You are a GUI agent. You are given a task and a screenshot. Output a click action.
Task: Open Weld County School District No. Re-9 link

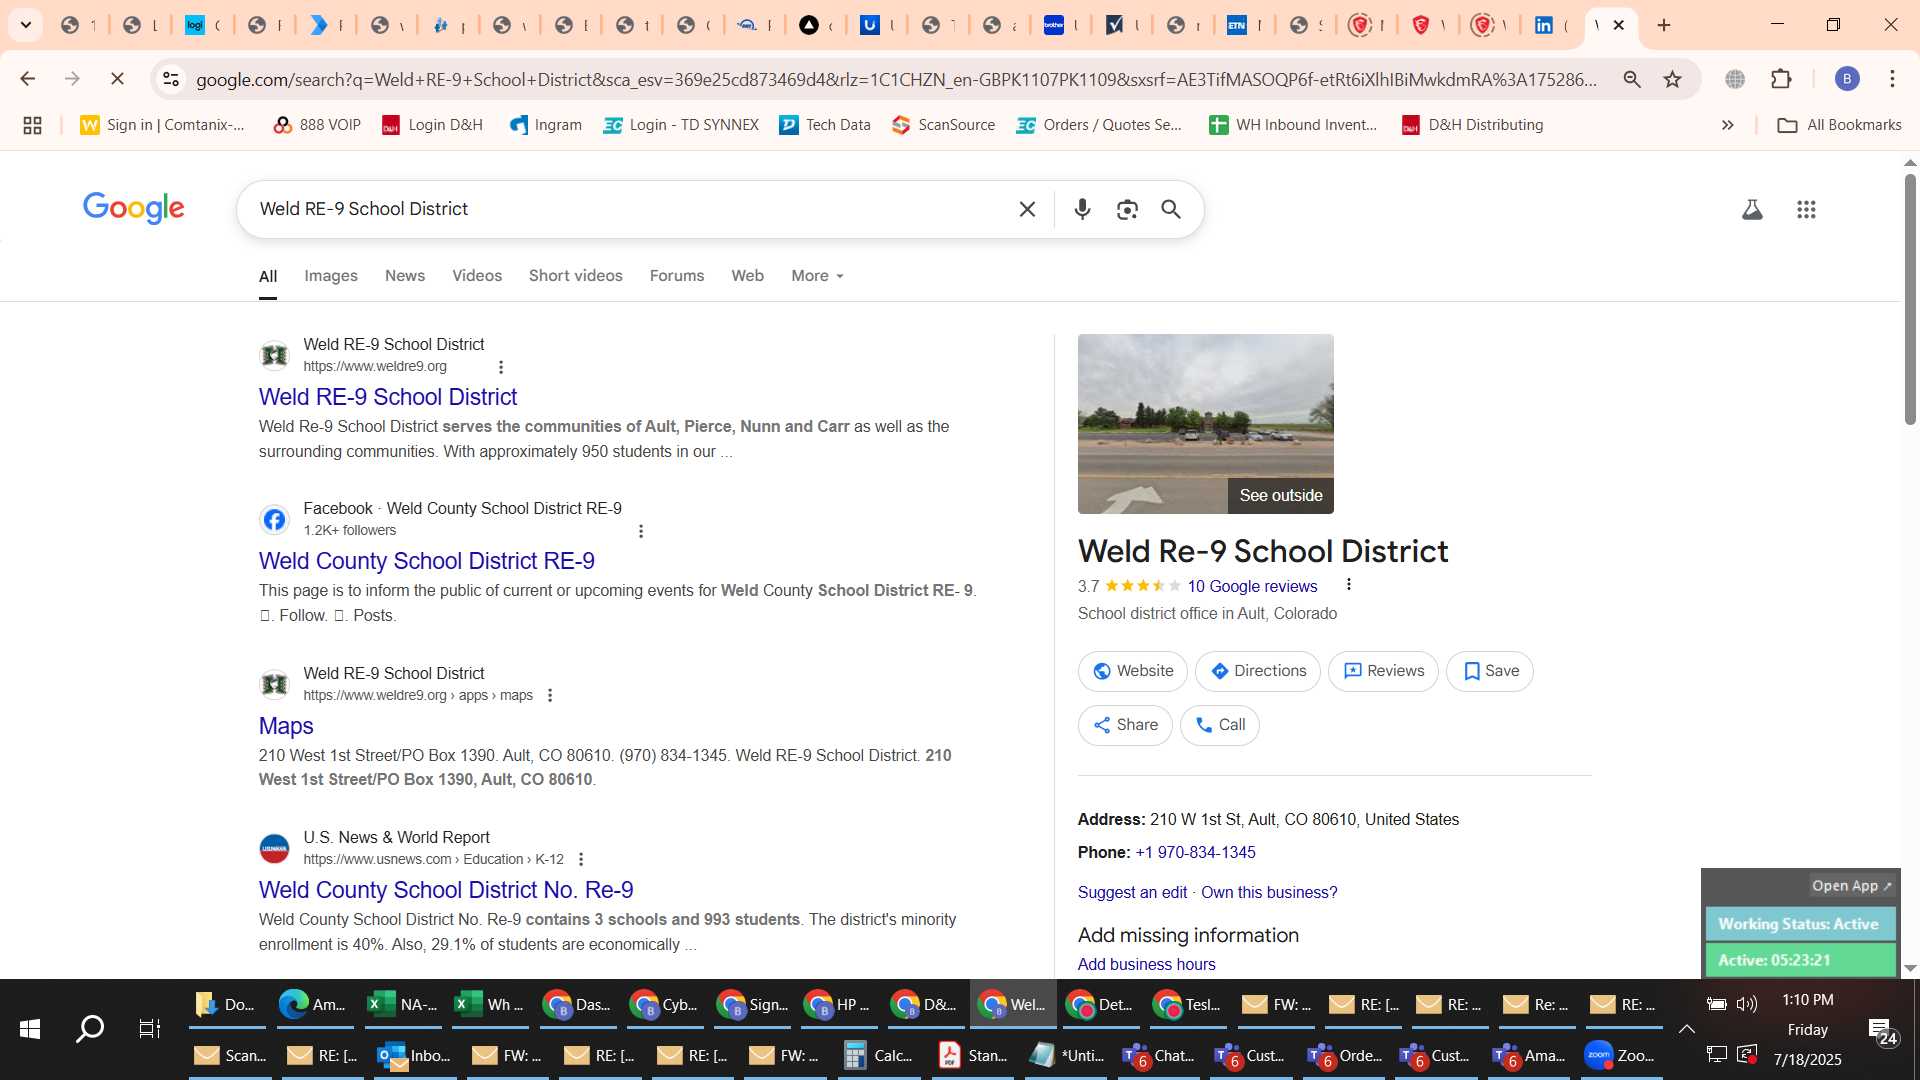tap(446, 890)
